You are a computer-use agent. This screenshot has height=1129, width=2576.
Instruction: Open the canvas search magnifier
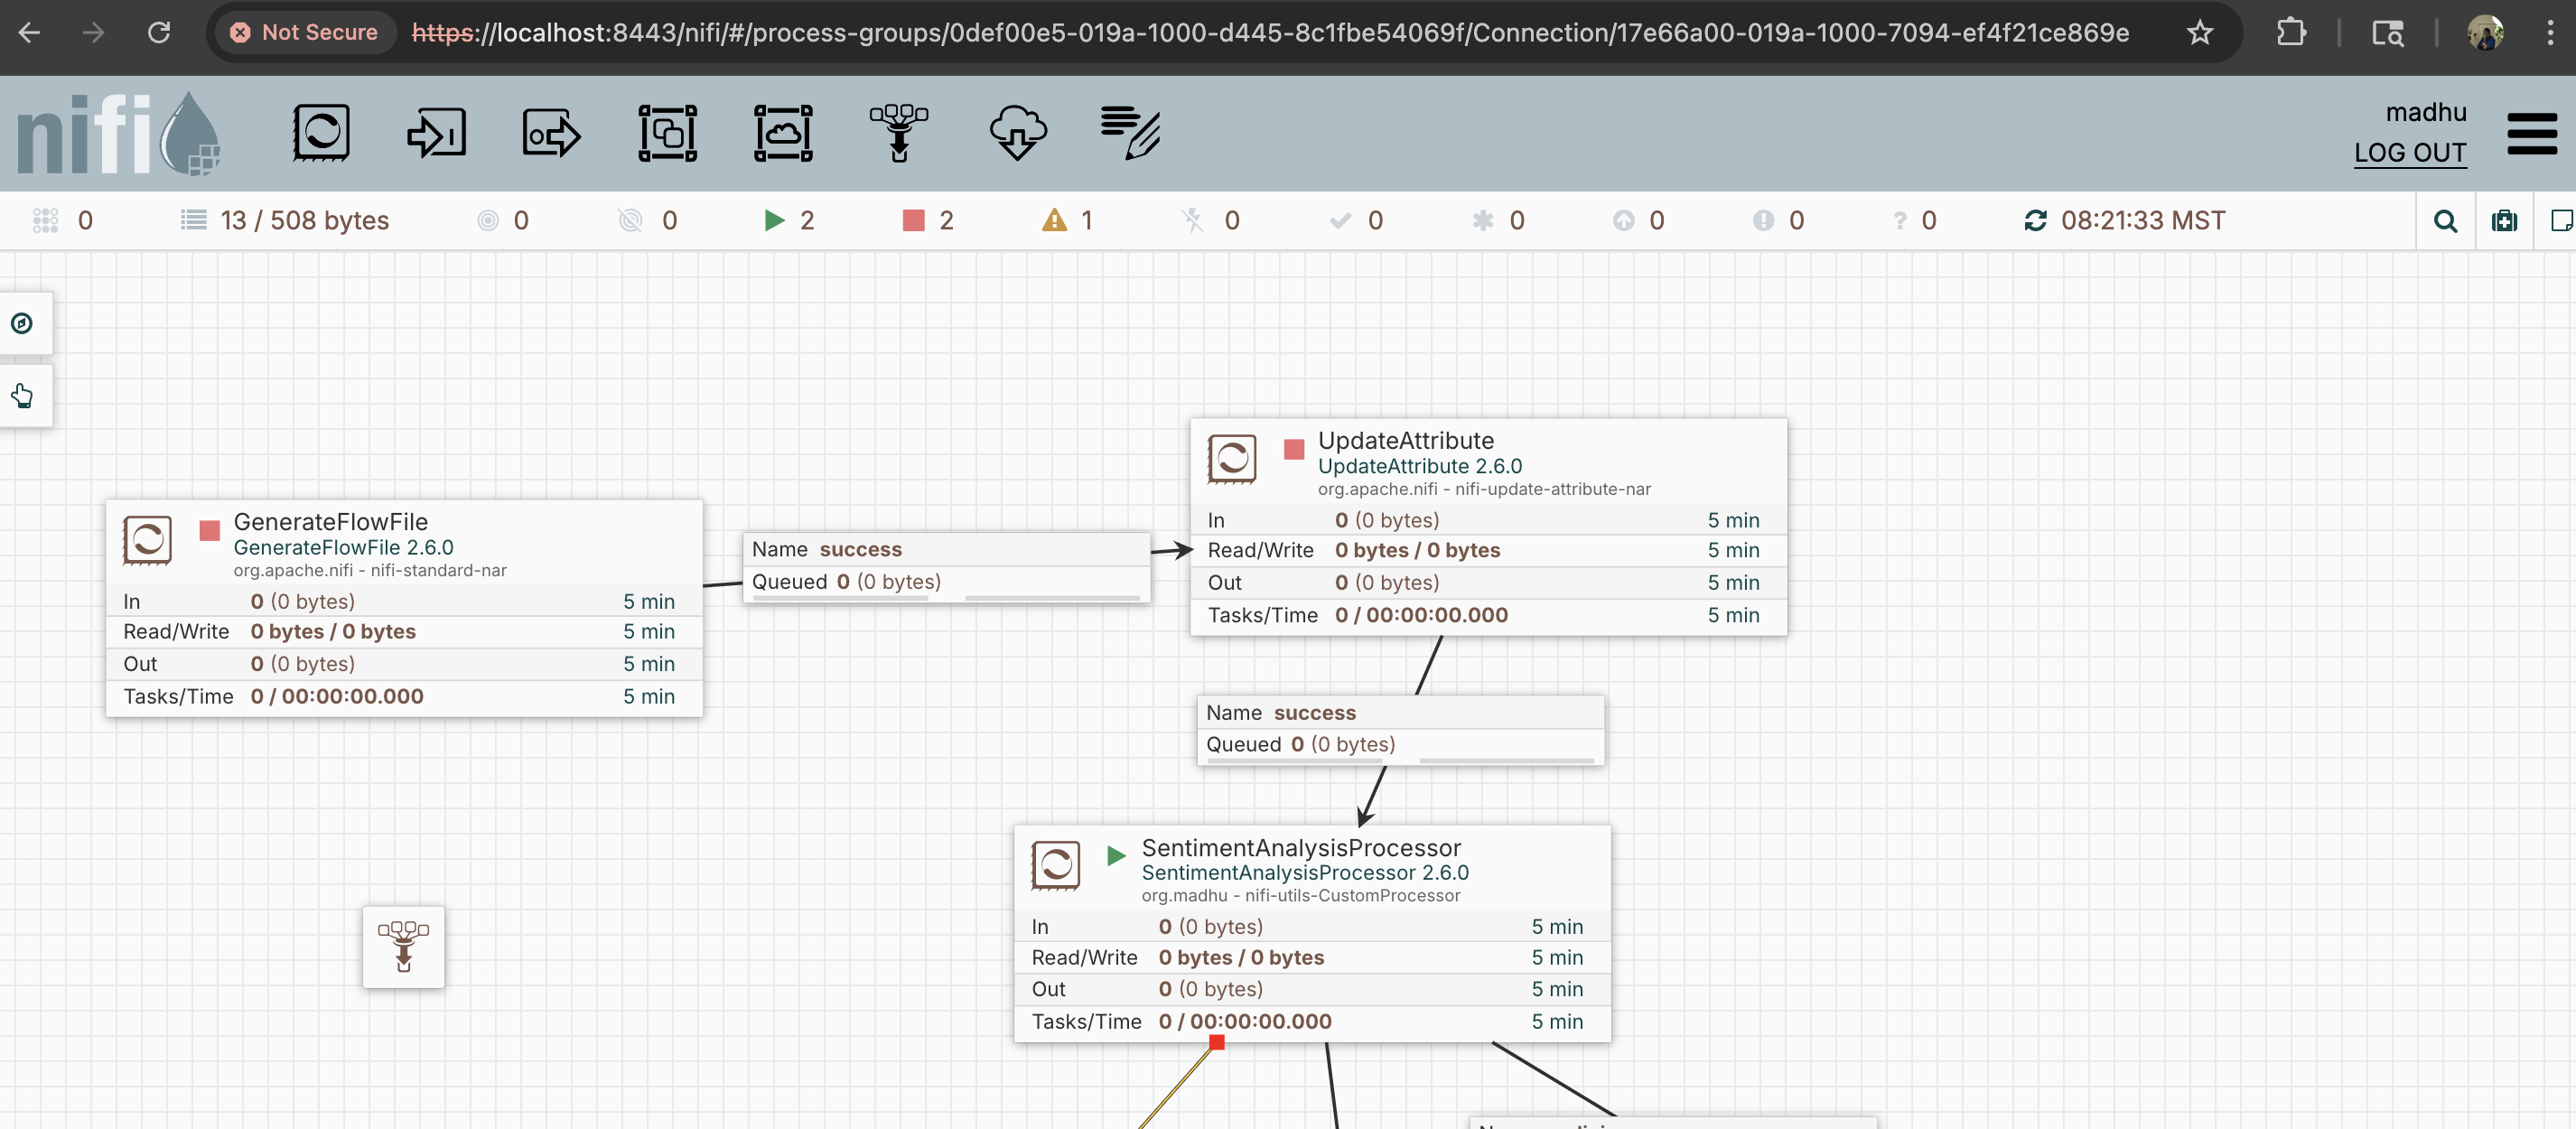[x=2446, y=221]
